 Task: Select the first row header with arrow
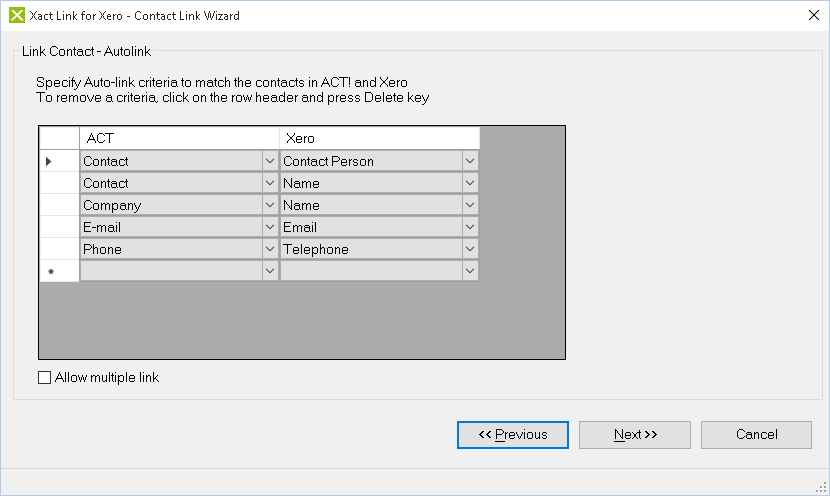(59, 161)
